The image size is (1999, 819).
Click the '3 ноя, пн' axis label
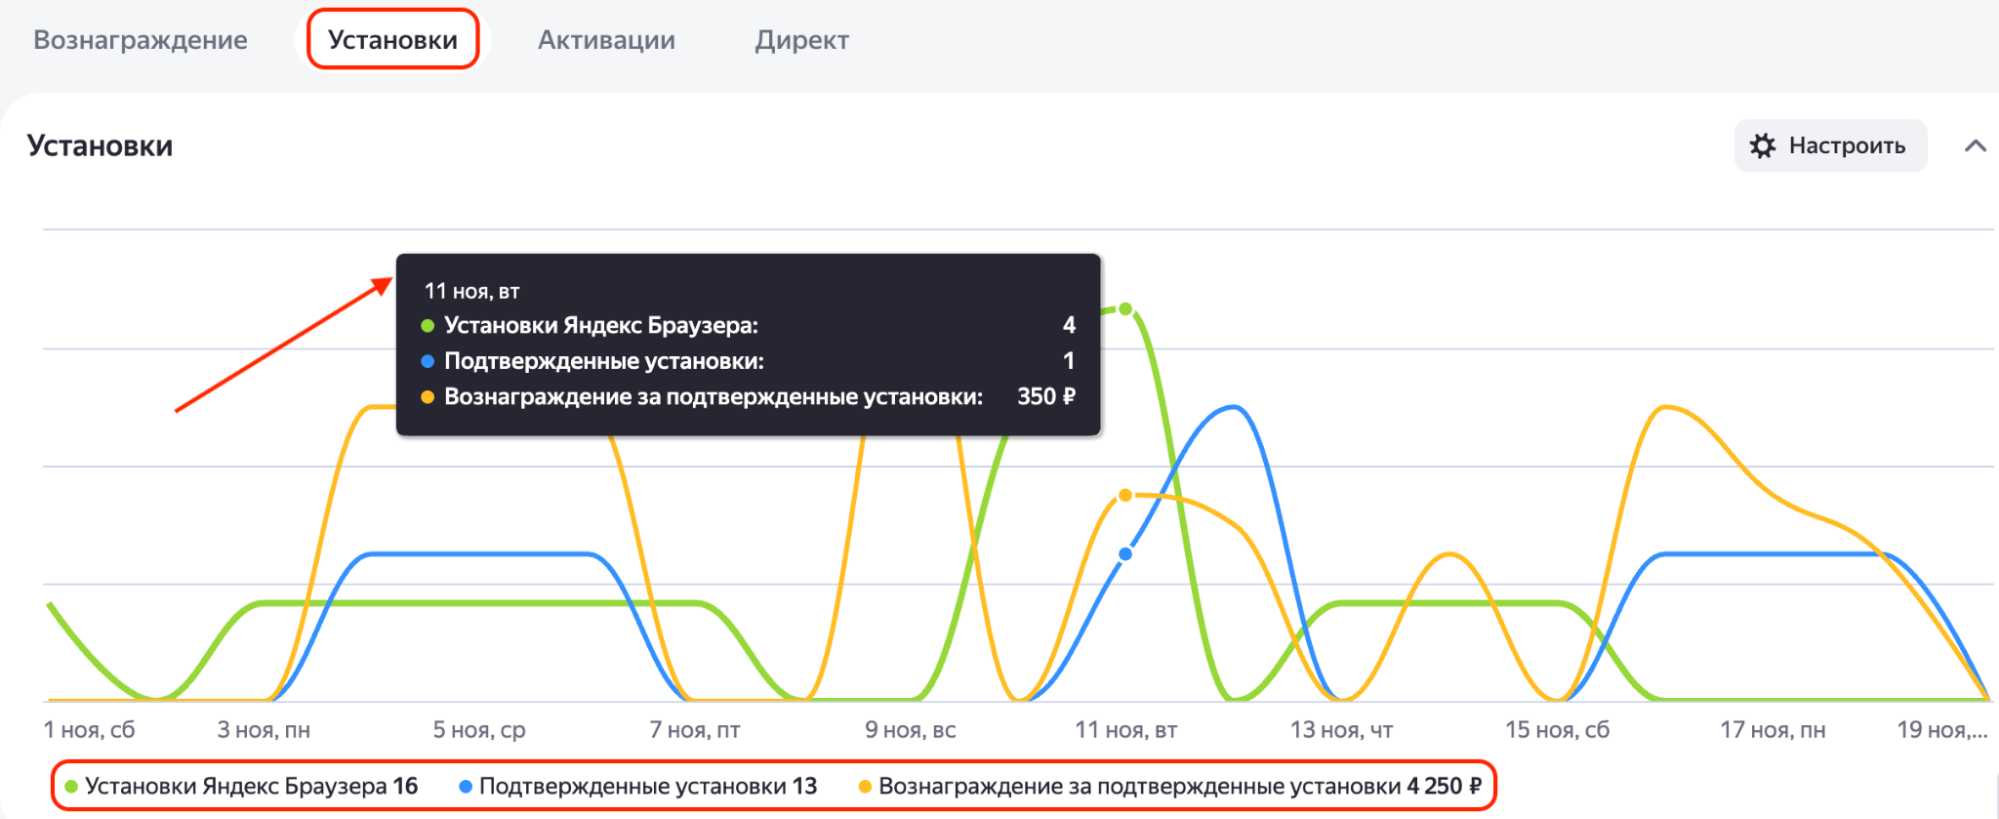[264, 730]
